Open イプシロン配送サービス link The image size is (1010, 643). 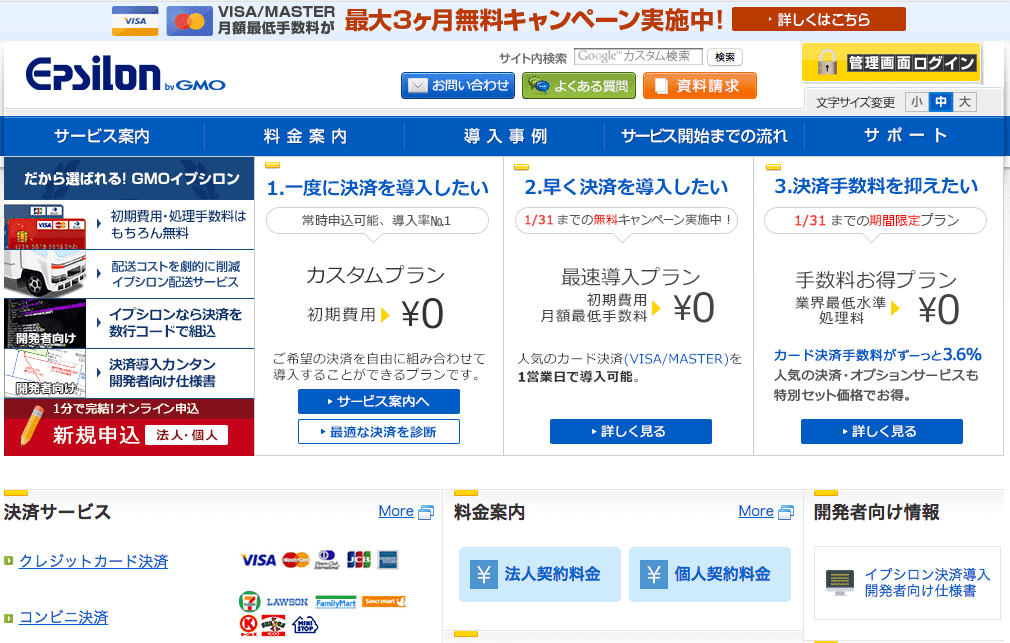coord(175,274)
